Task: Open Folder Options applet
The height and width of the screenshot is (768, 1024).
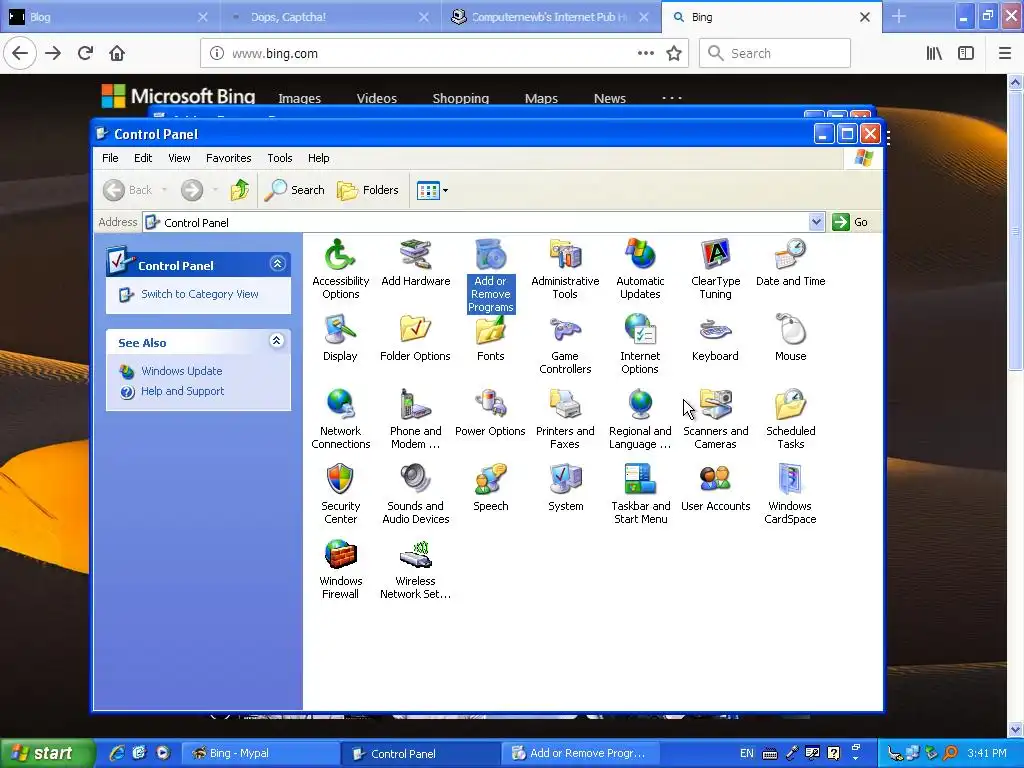Action: coord(415,338)
